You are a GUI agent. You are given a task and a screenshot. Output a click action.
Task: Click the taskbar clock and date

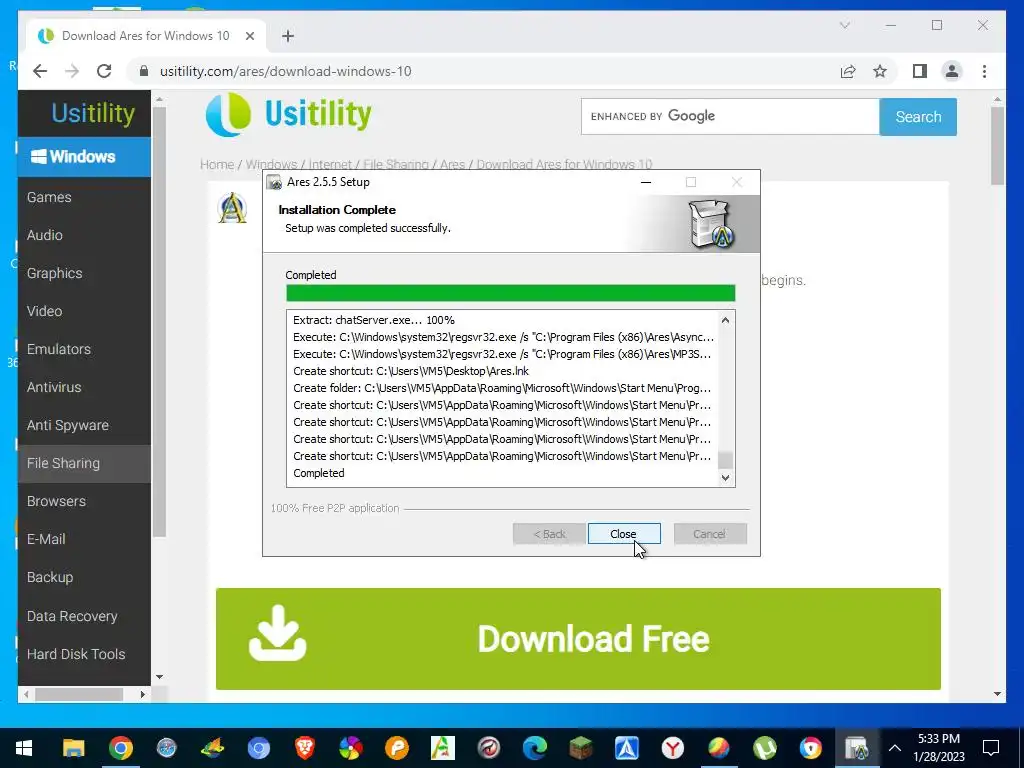click(x=938, y=748)
